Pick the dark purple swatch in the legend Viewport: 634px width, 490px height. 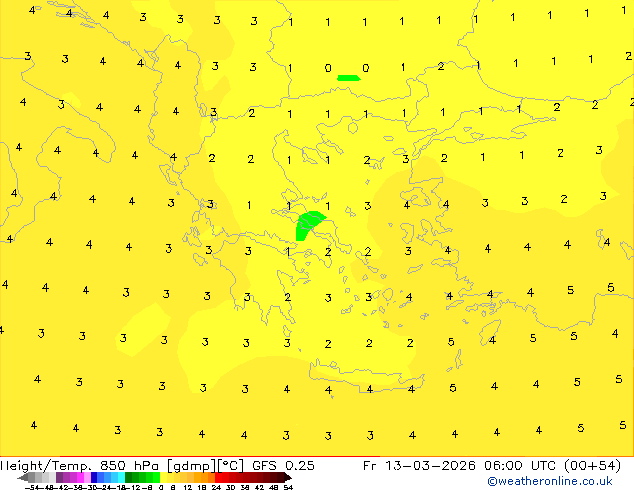(59, 477)
